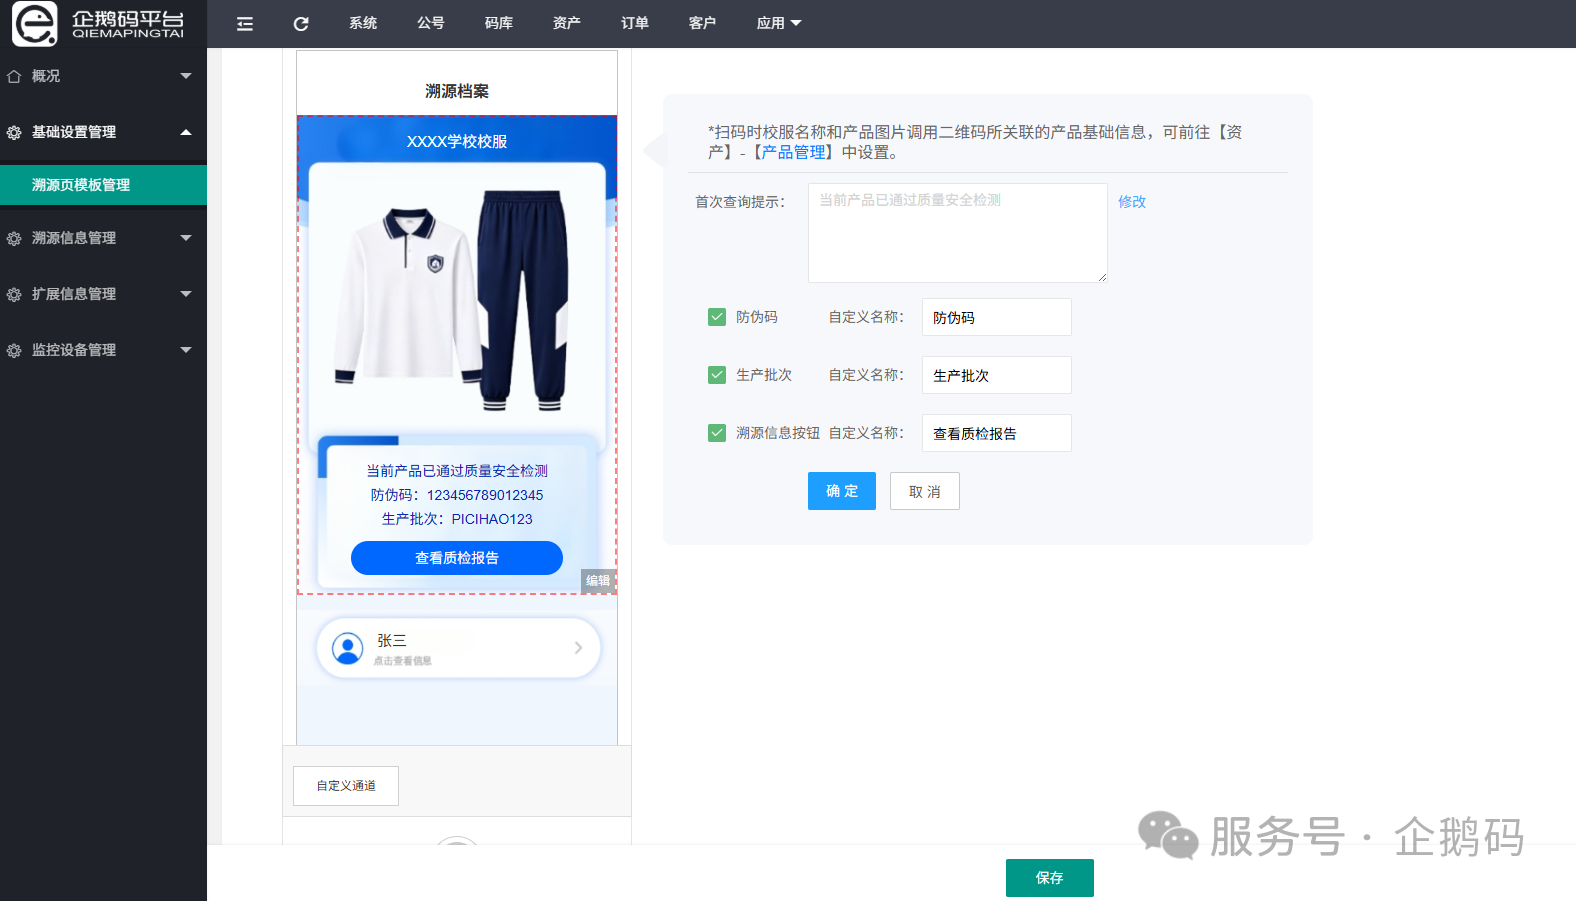Click gear icon beside 扩展信息管理
Image resolution: width=1576 pixels, height=901 pixels.
point(14,294)
